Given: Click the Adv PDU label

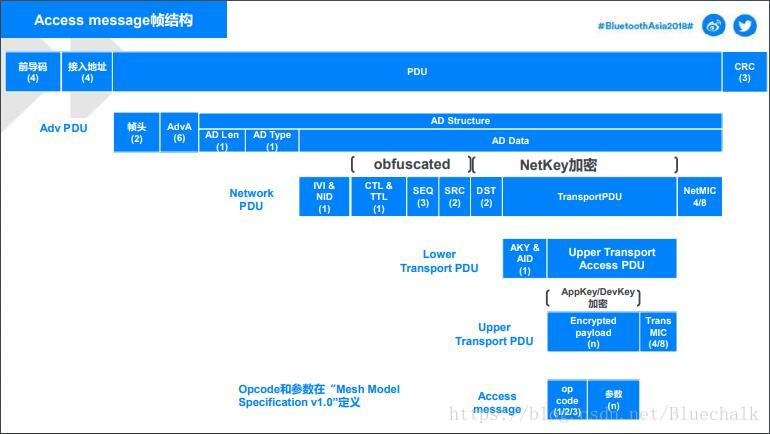Looking at the screenshot, I should [x=63, y=128].
